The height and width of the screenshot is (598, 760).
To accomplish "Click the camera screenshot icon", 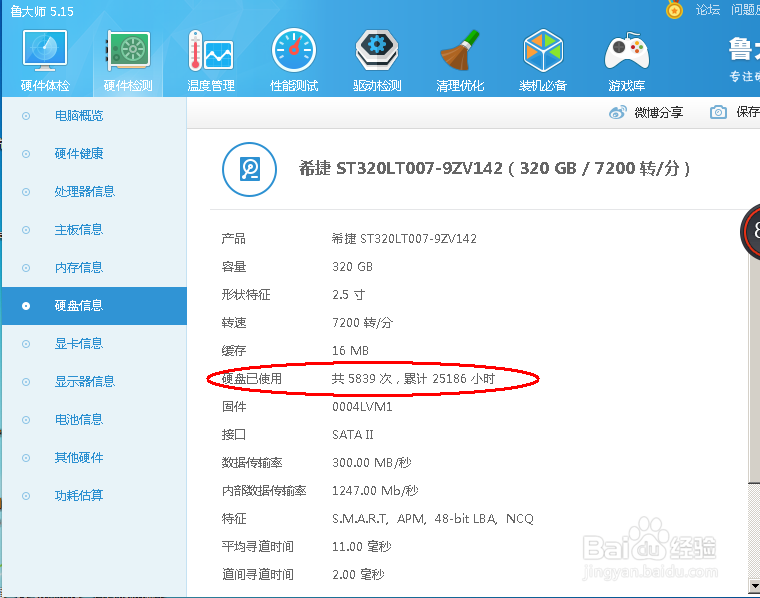I will 718,112.
